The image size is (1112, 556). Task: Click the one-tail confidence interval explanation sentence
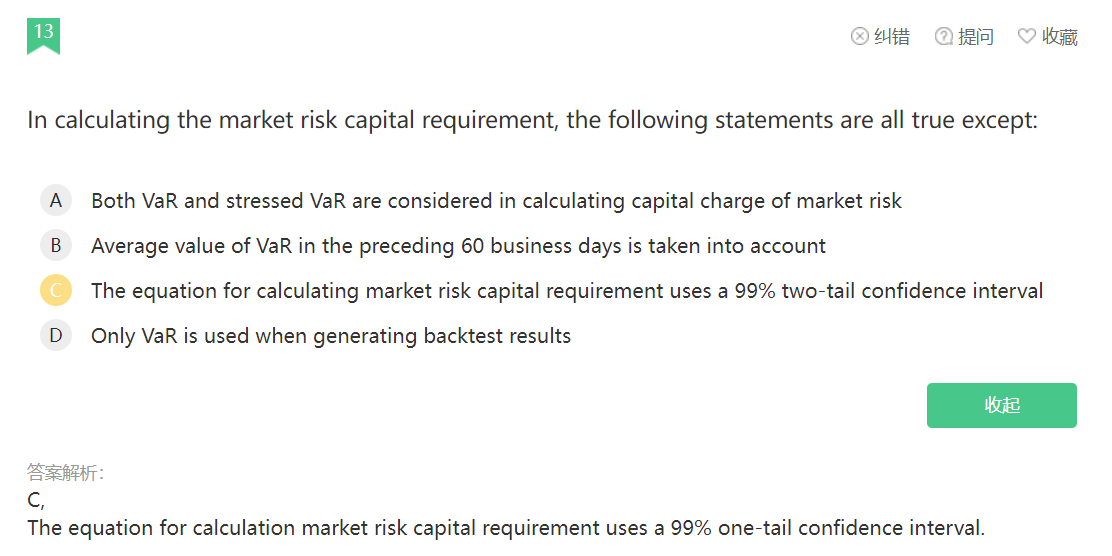[506, 528]
